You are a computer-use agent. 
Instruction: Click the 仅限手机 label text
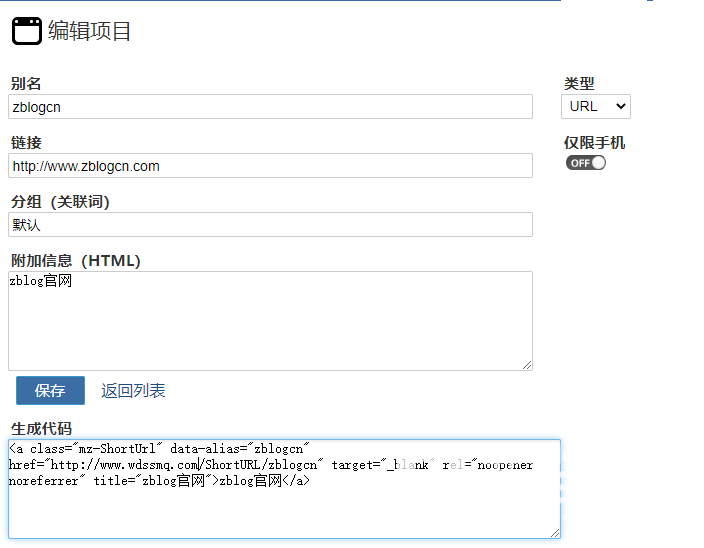[x=594, y=143]
